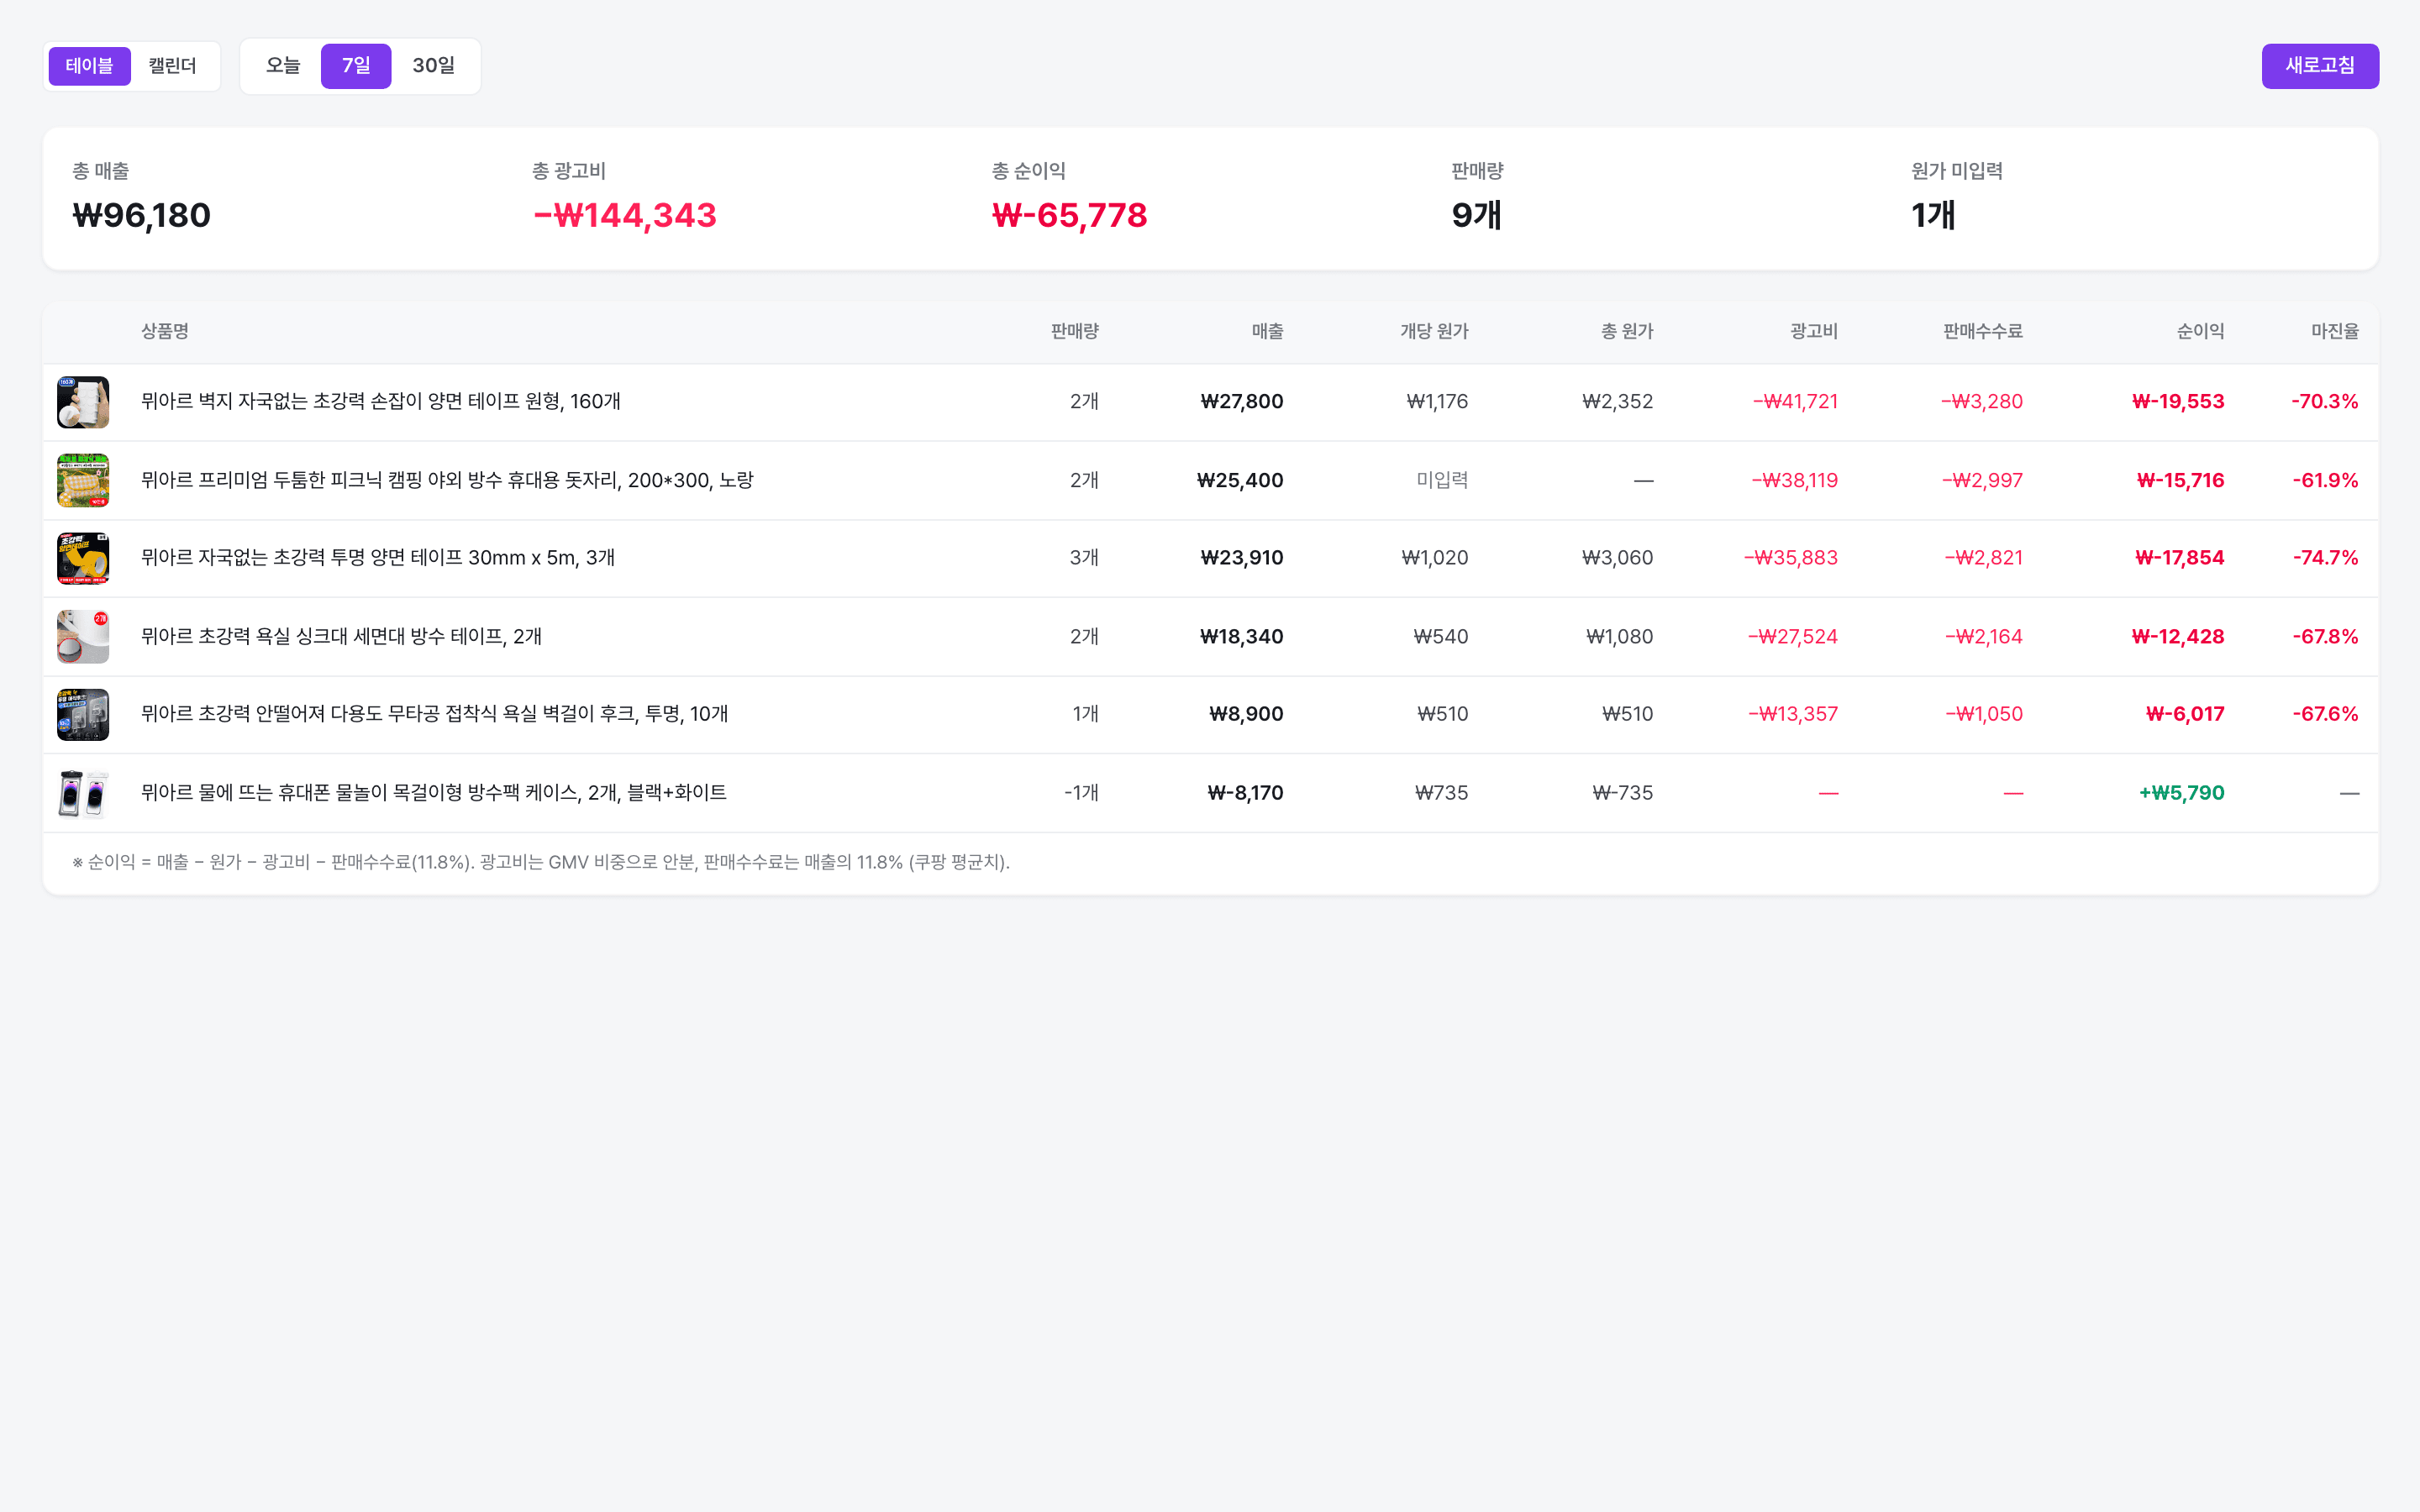Click unit cost cell ₩1,176

coord(1437,401)
